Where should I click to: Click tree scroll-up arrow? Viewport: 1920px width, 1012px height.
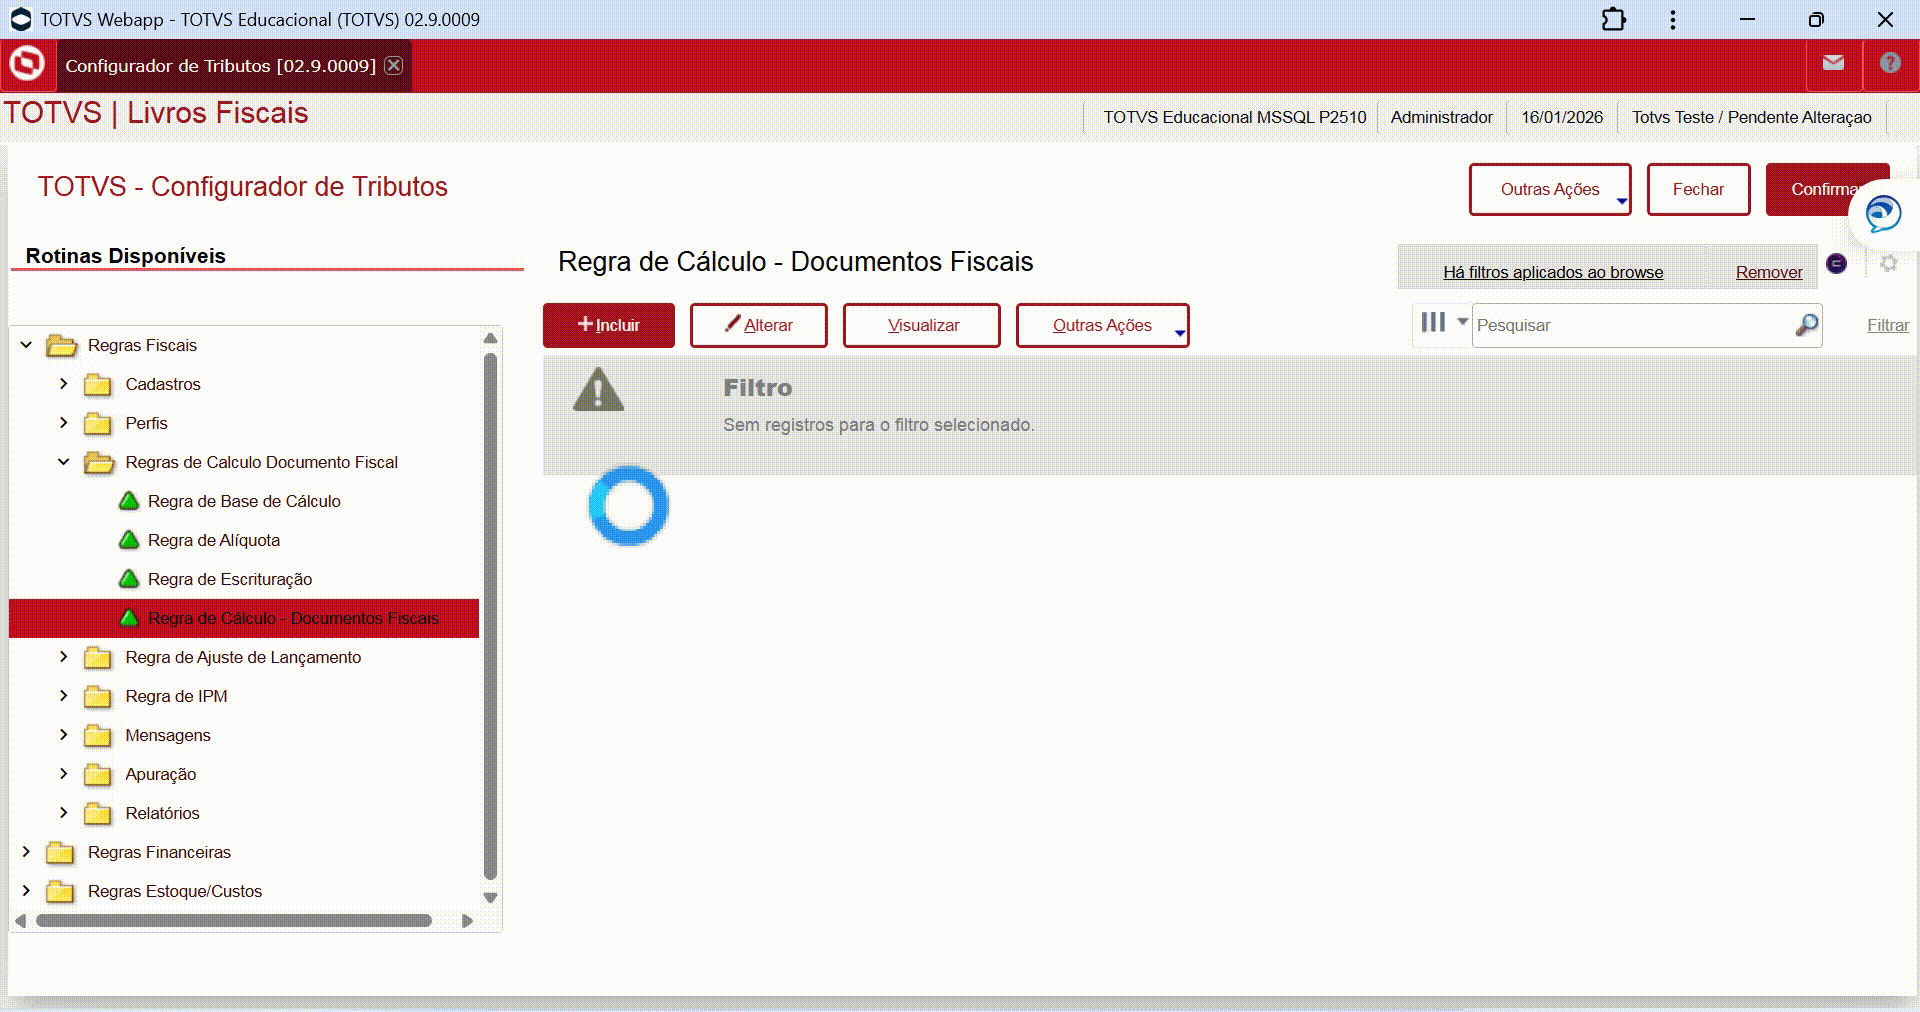coord(490,338)
